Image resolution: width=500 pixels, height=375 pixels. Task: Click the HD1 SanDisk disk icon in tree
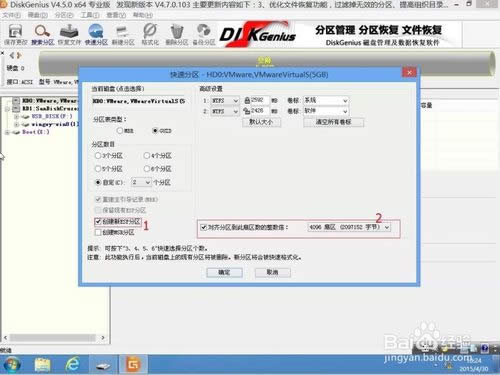(x=16, y=108)
